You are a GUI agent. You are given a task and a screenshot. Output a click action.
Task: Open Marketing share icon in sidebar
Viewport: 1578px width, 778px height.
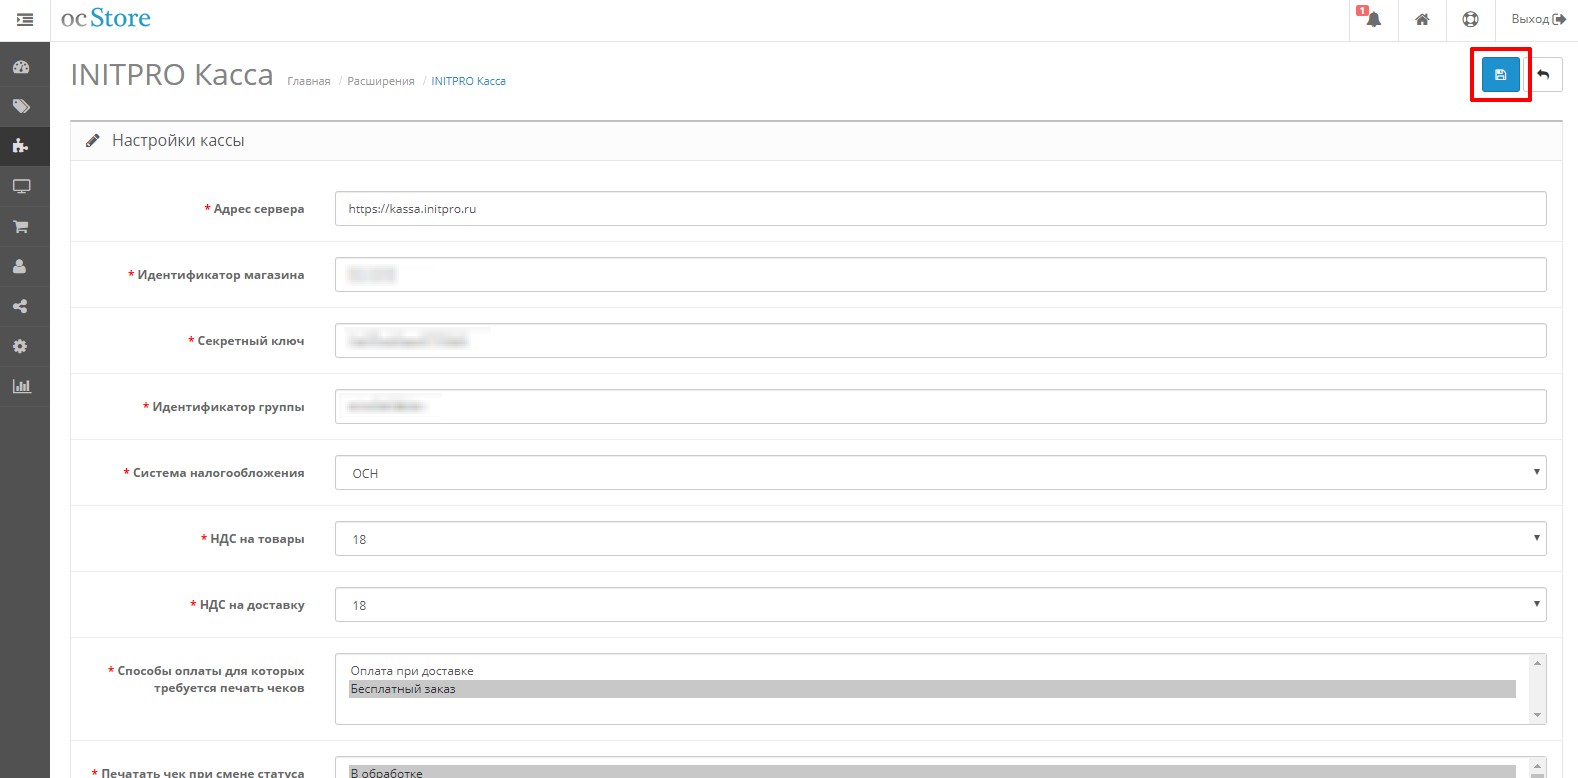tap(21, 307)
